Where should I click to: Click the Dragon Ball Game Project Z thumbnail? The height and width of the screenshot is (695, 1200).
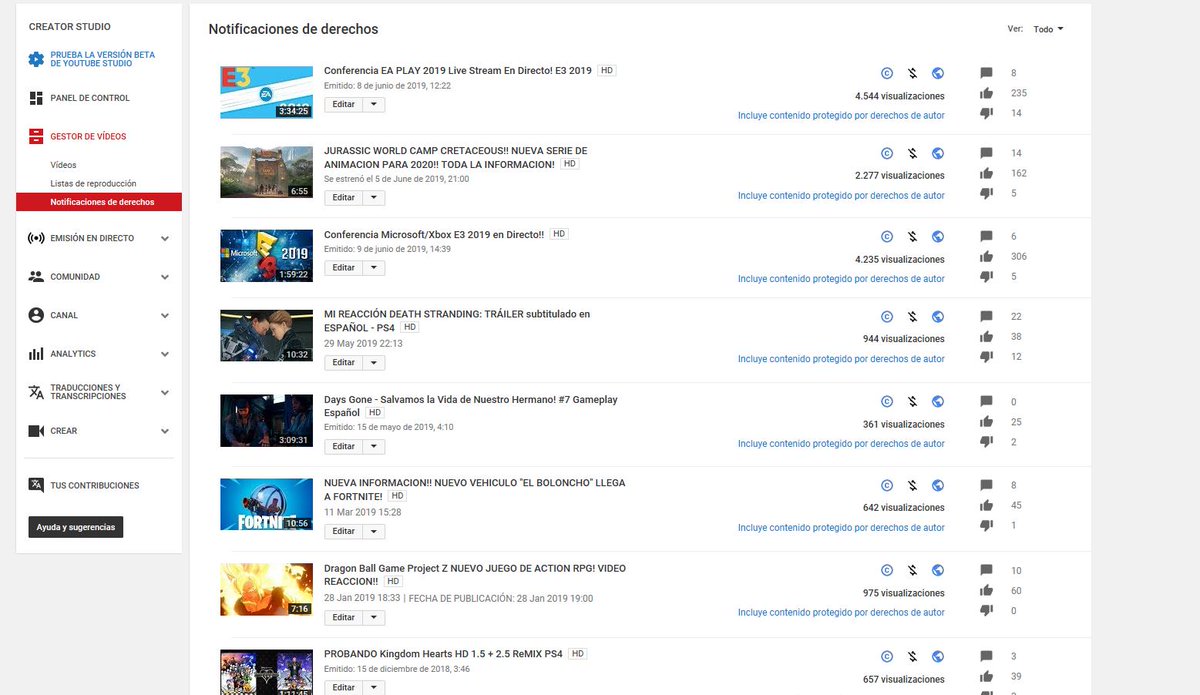tap(266, 589)
